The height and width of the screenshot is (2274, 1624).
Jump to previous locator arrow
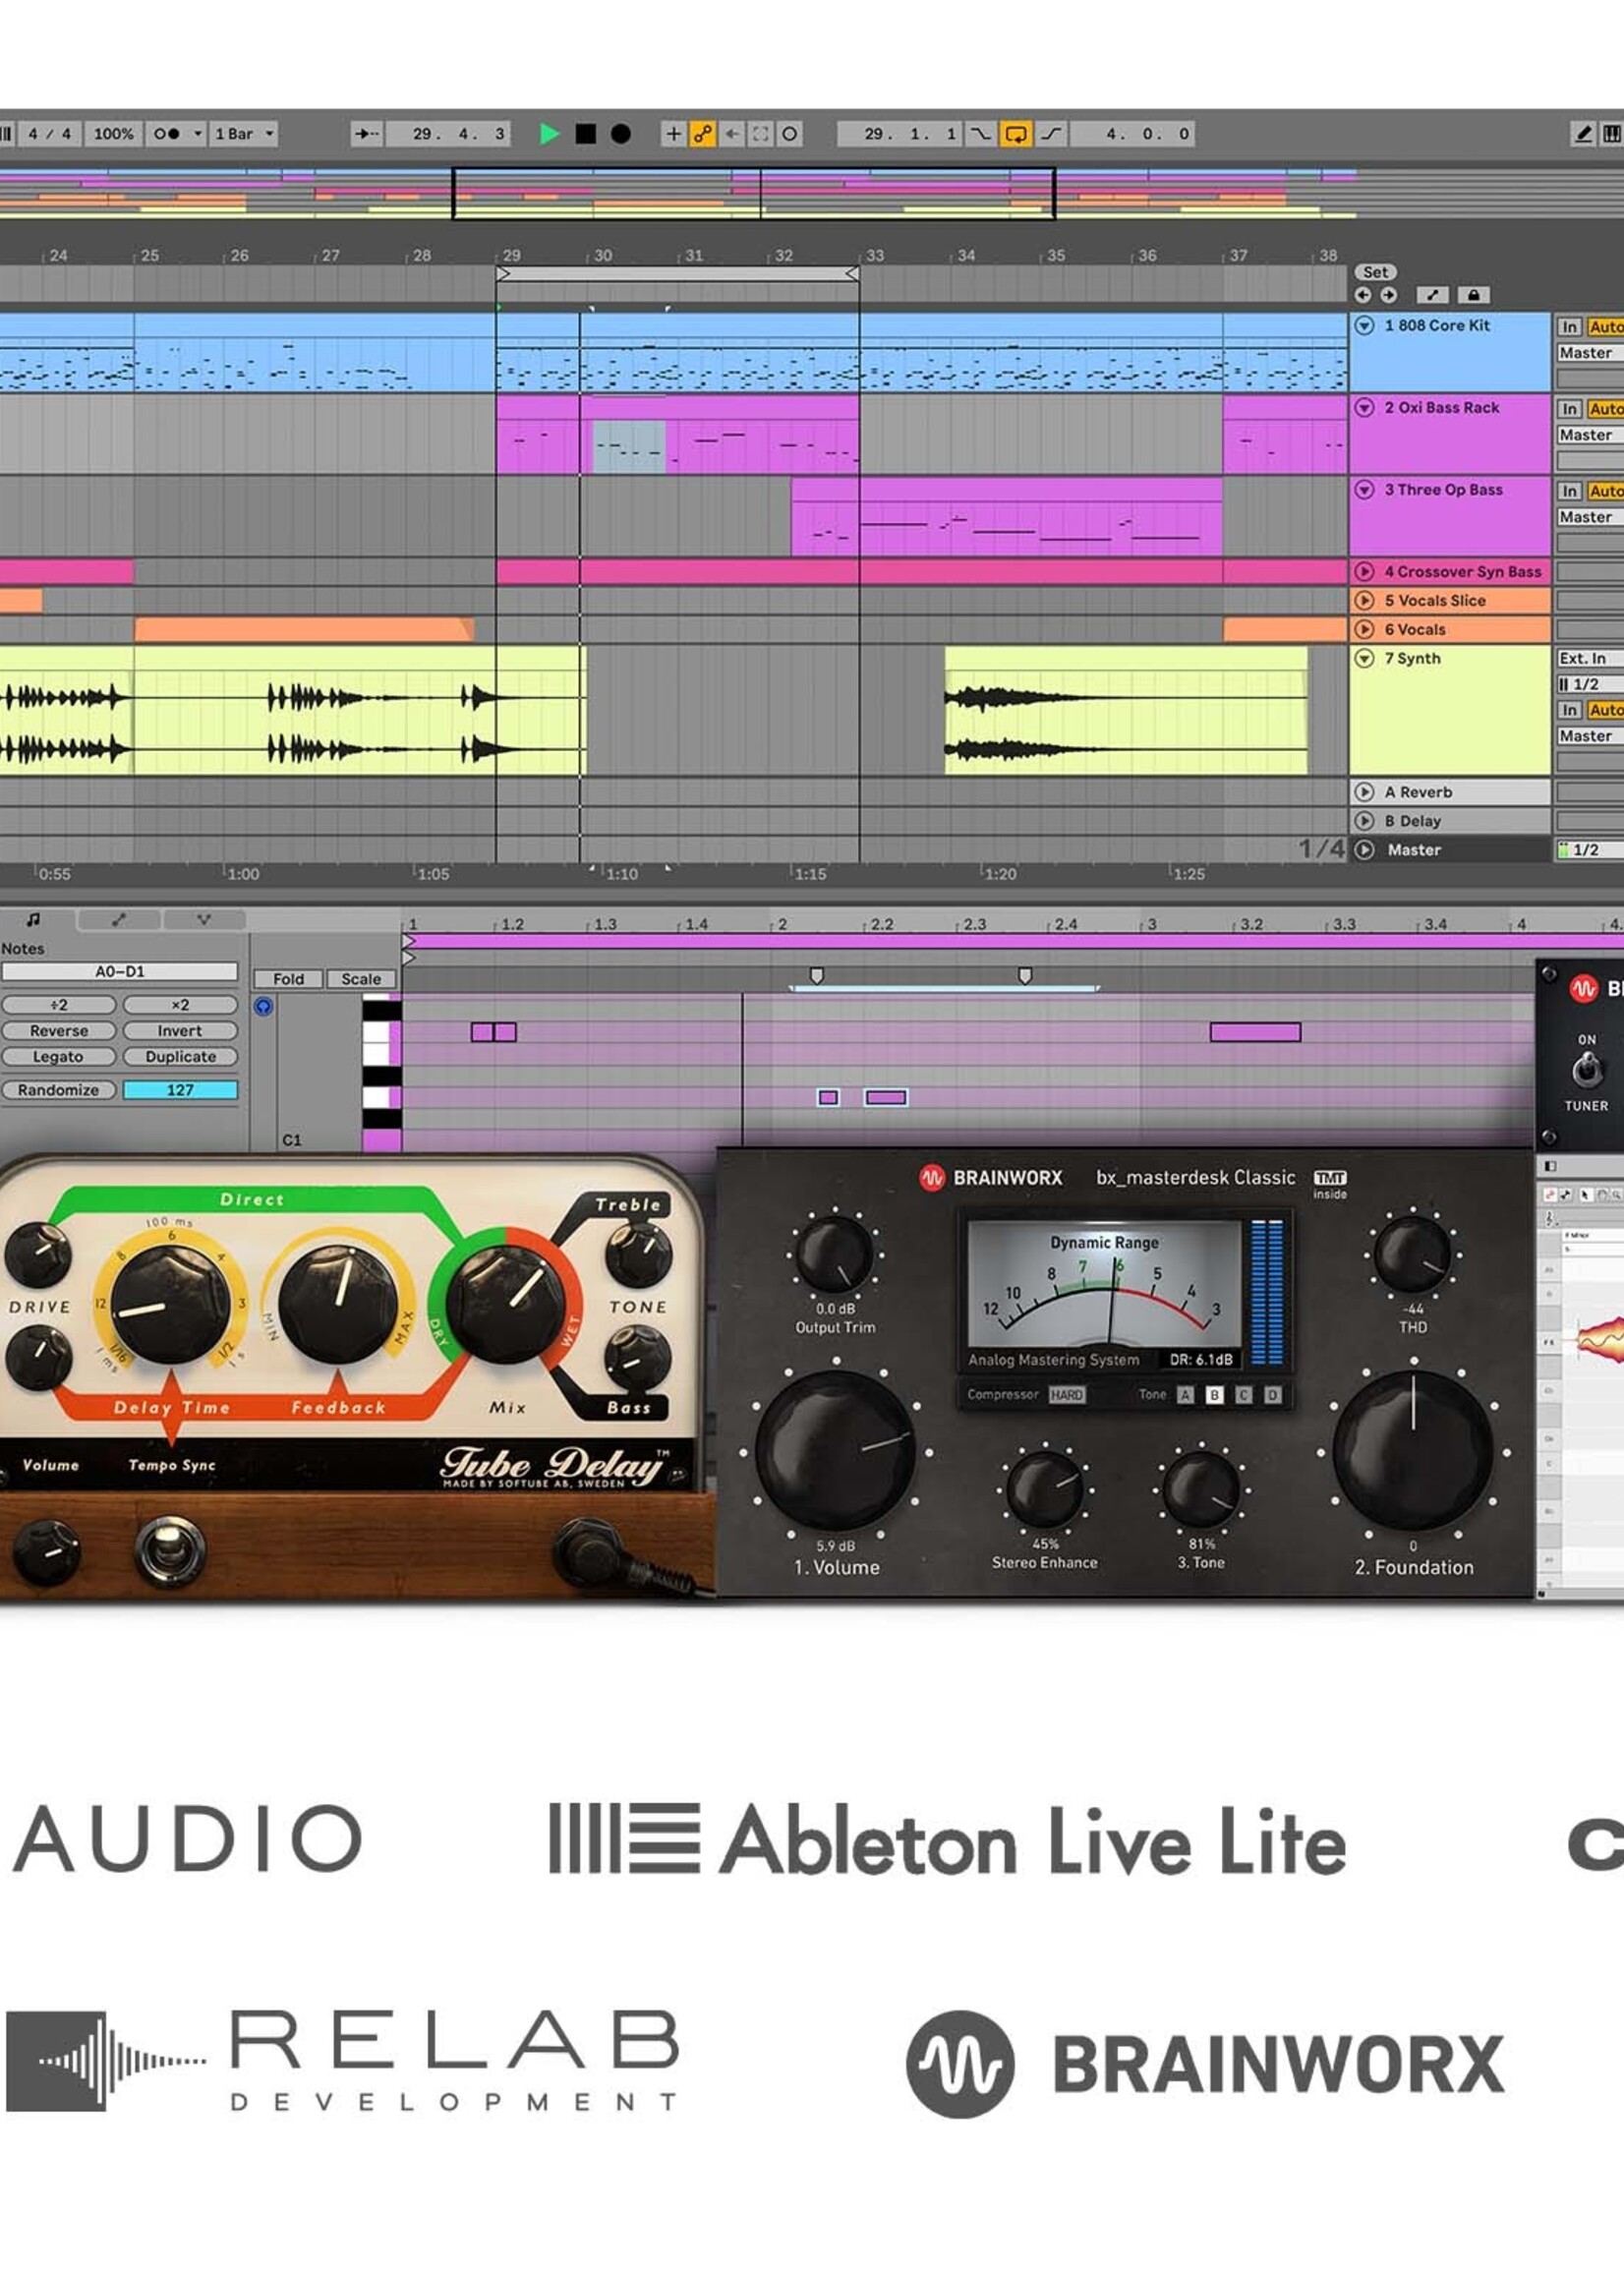point(1363,295)
